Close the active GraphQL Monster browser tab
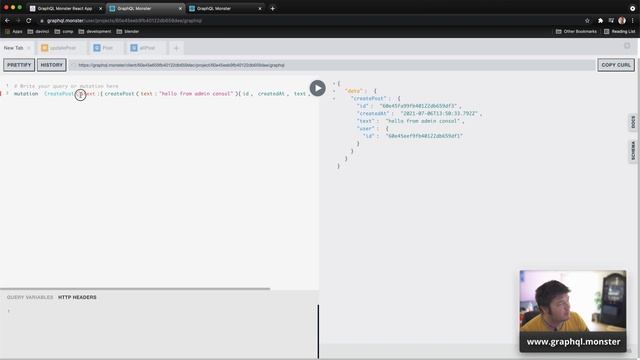Screen dimensions: 640x360 click(x=180, y=8)
